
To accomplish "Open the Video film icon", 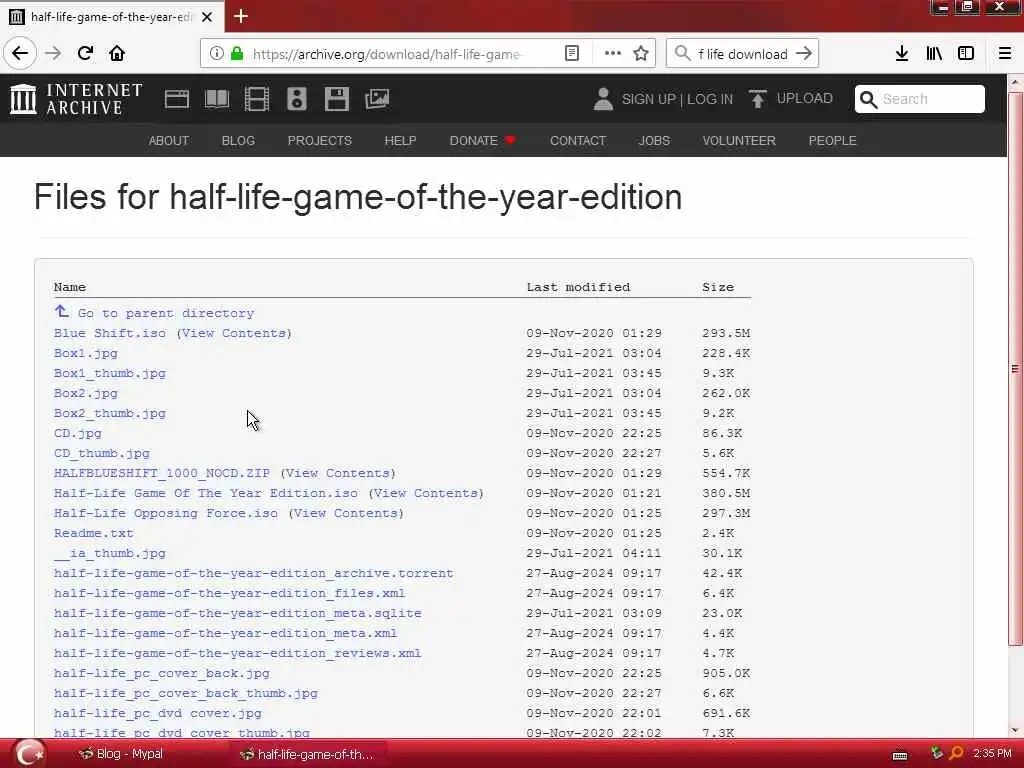I will tap(257, 99).
